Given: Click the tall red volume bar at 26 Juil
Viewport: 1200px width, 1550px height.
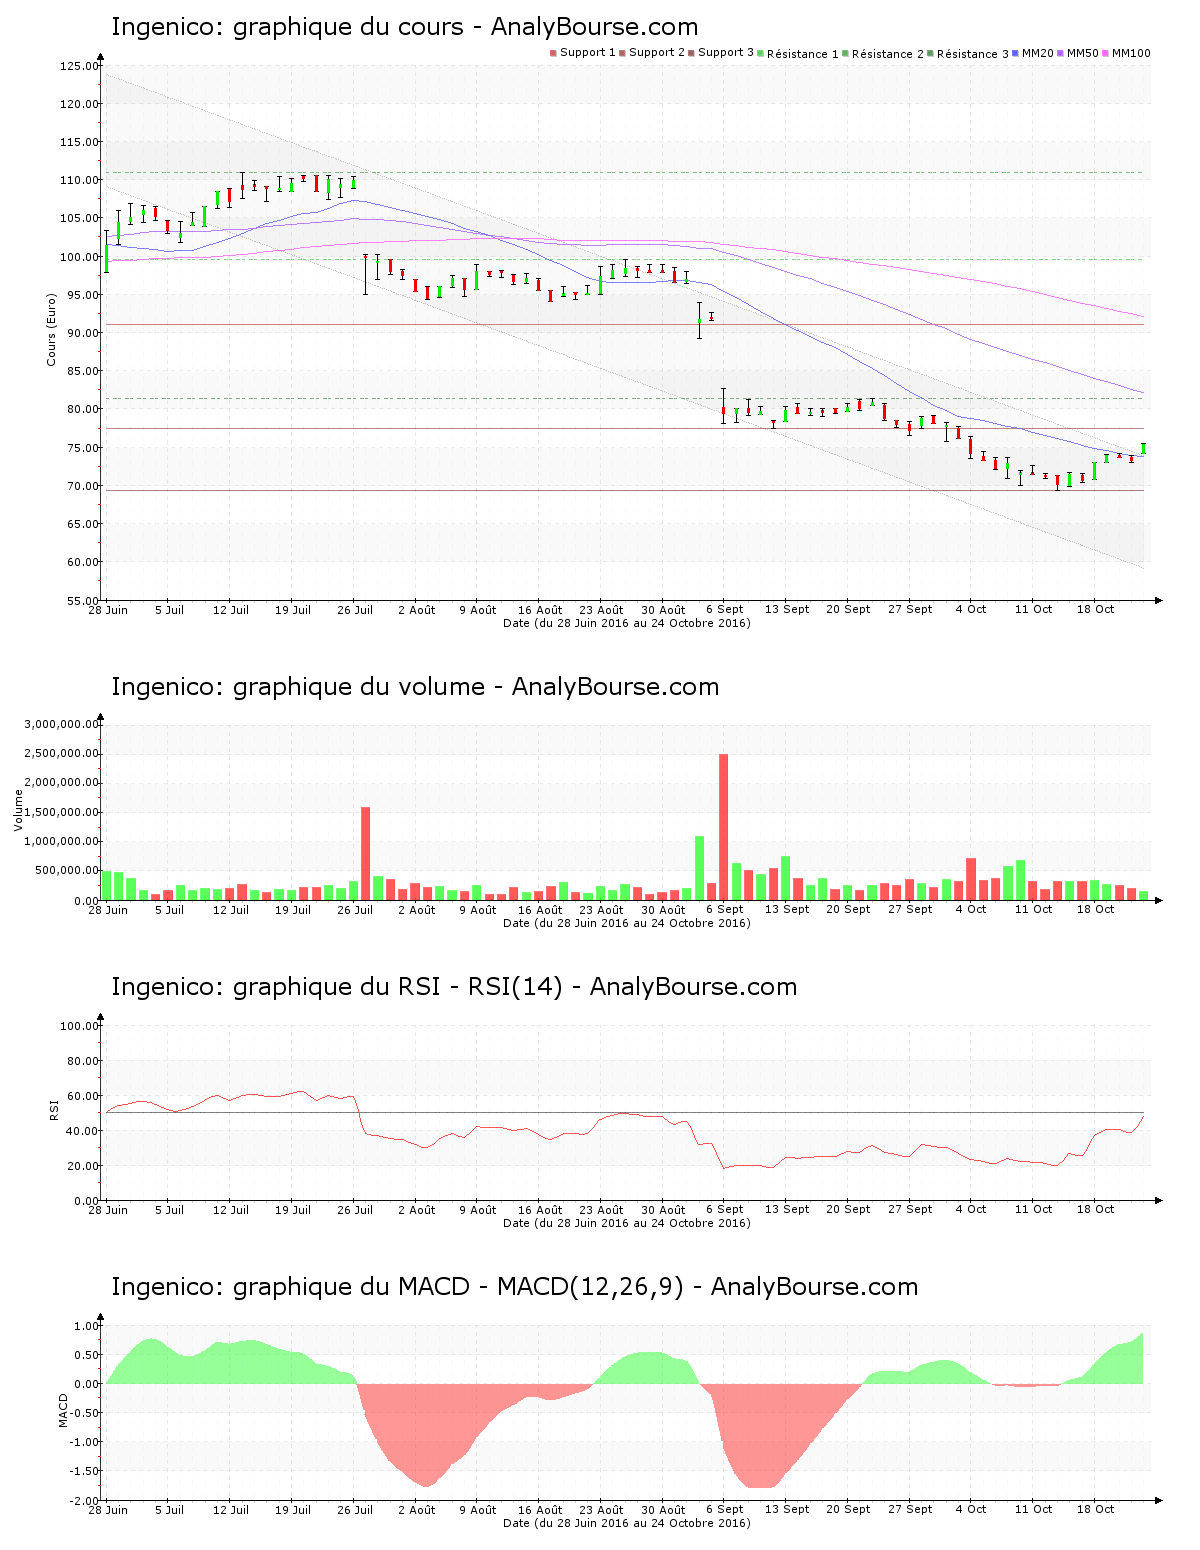Looking at the screenshot, I should pos(365,853).
